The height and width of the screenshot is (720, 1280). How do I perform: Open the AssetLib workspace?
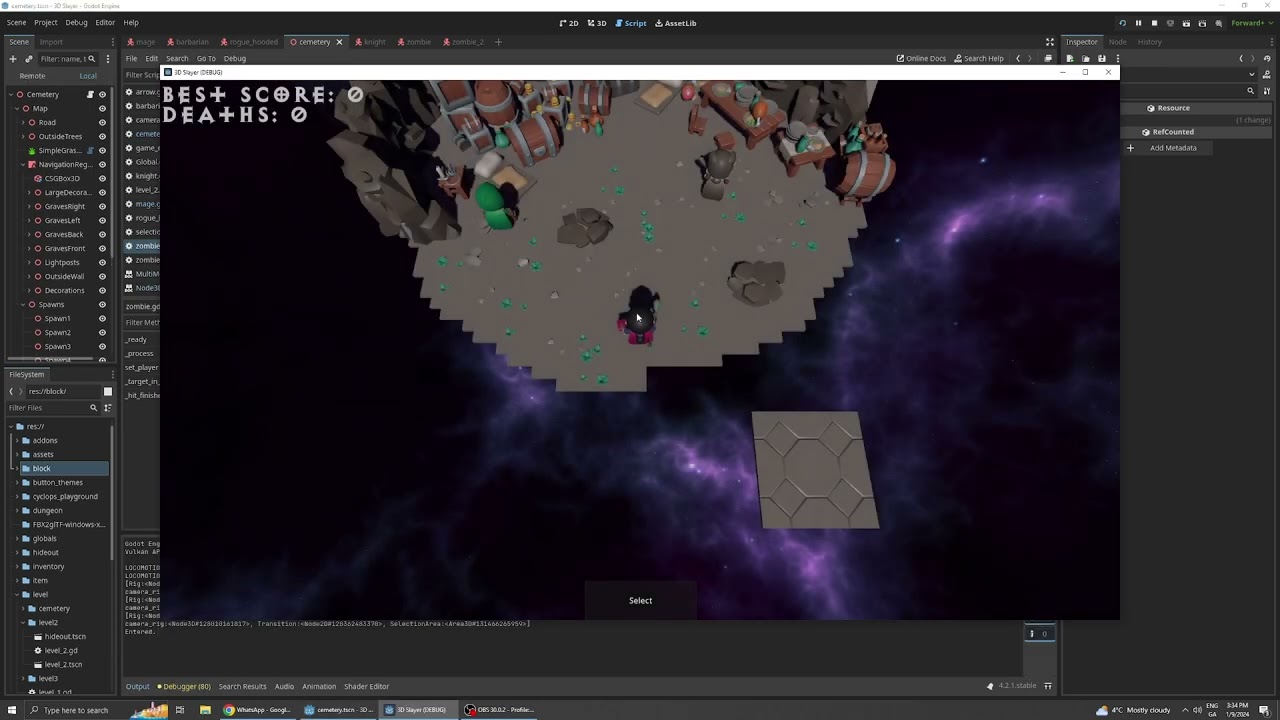(676, 23)
